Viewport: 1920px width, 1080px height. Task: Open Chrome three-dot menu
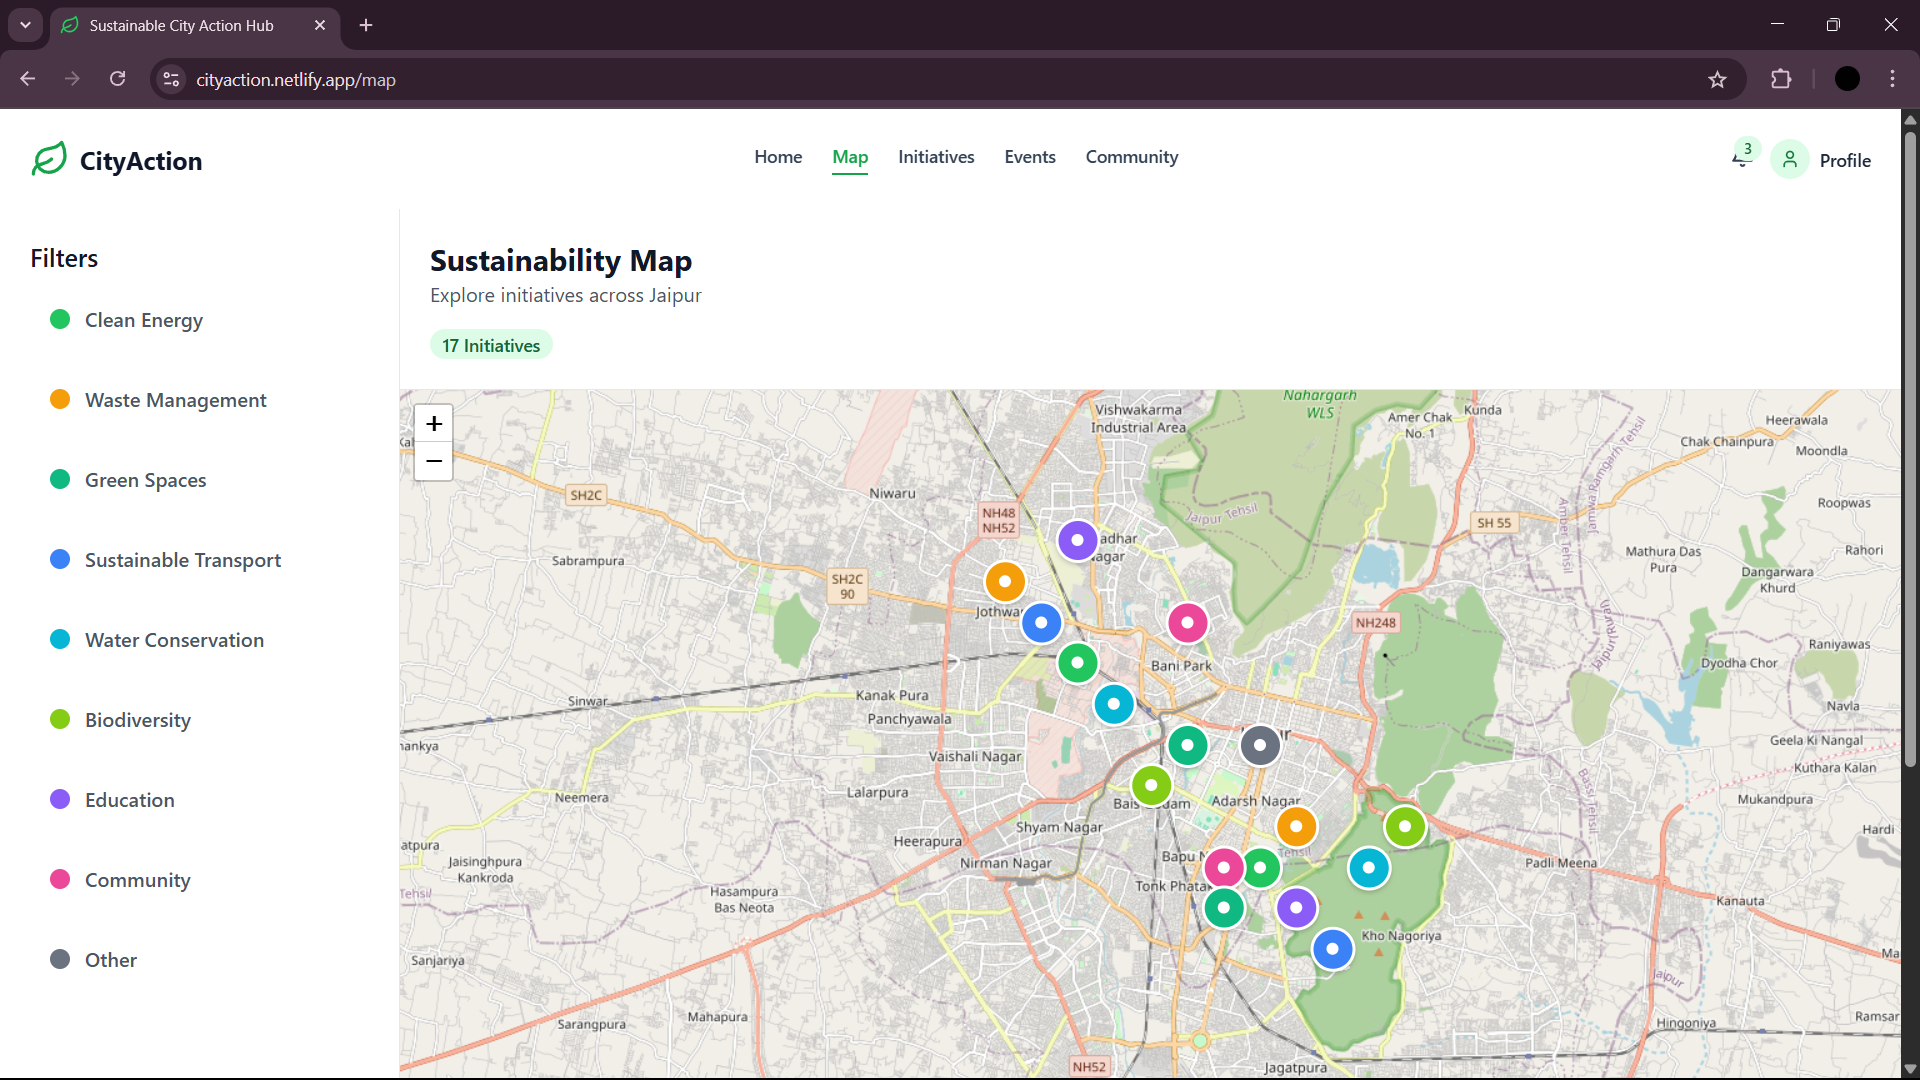point(1892,80)
